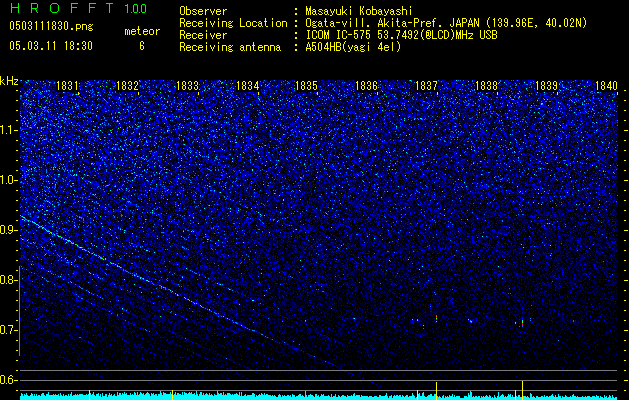Click the red meteor echo before 1839
This screenshot has height=400, width=629.
[522, 323]
